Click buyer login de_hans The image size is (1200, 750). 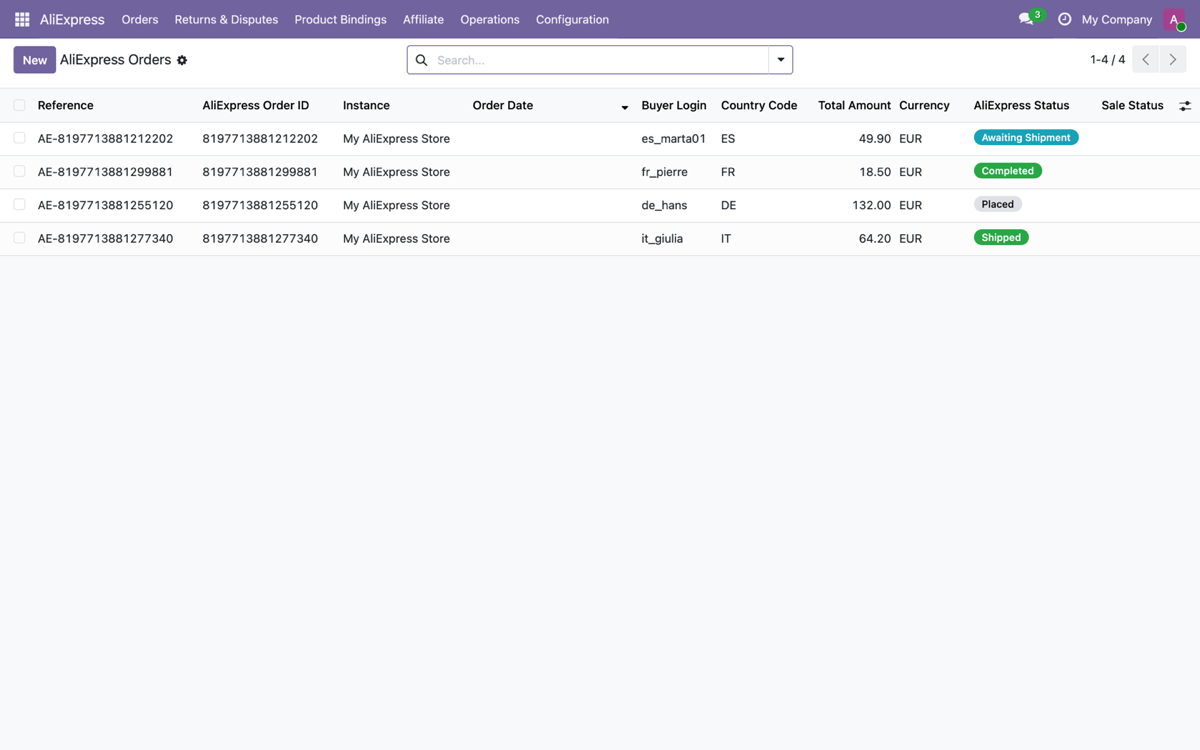(665, 205)
